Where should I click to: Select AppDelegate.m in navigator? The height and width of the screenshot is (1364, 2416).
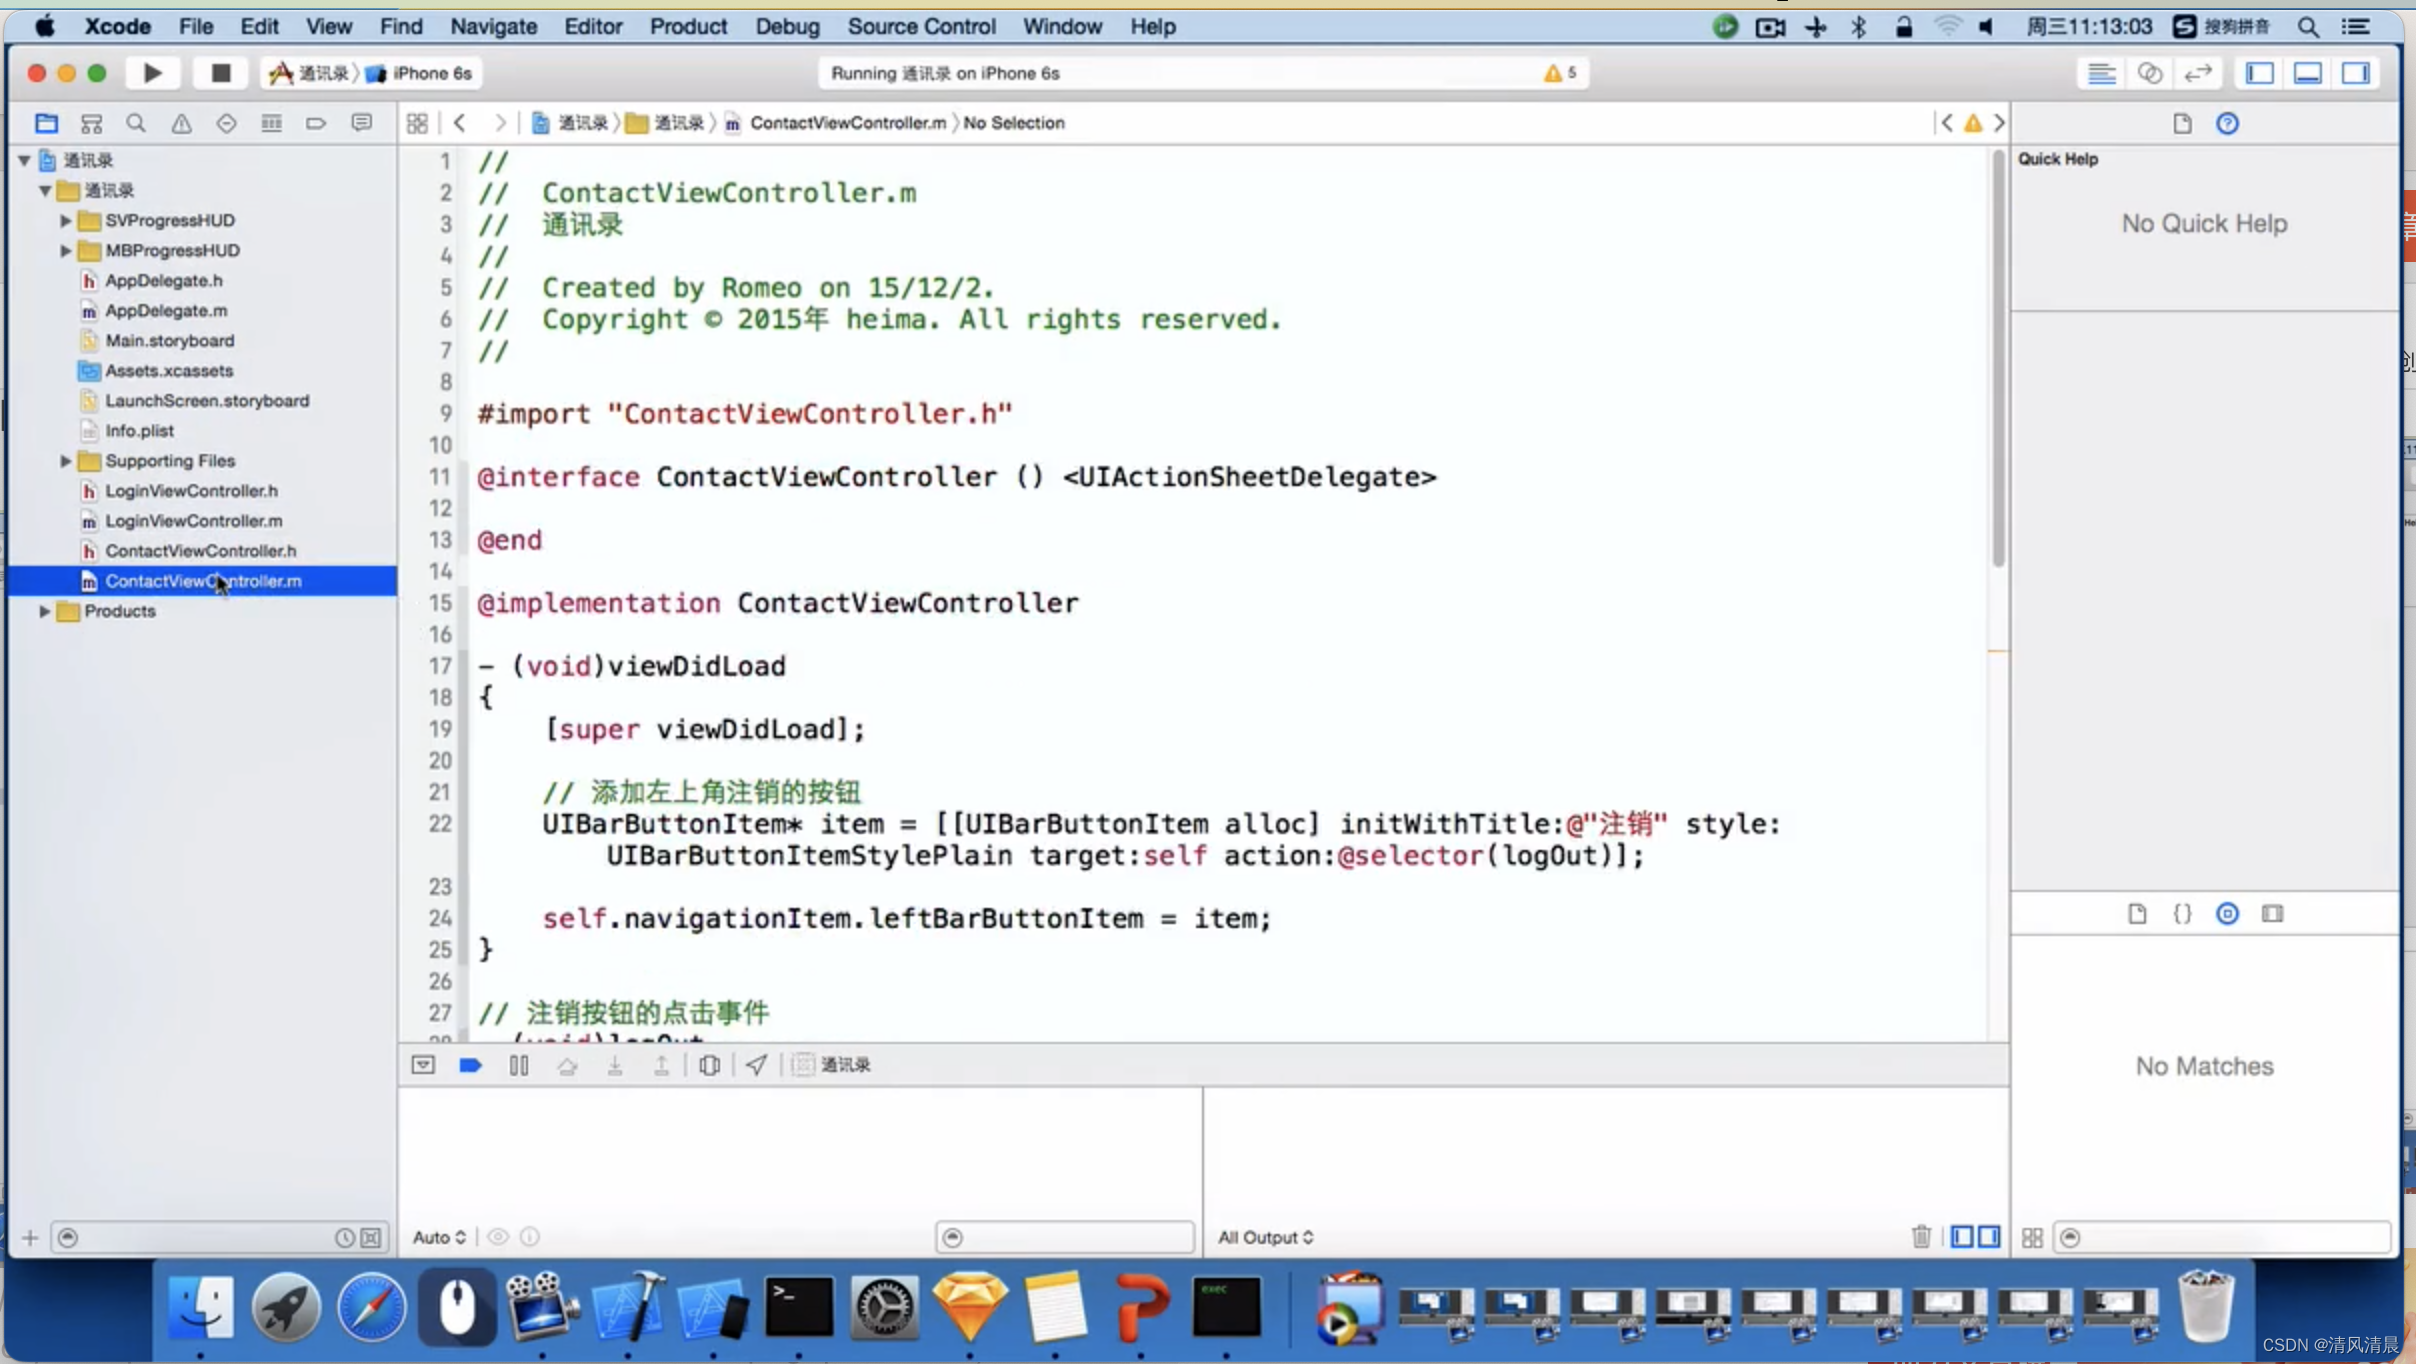coord(166,310)
